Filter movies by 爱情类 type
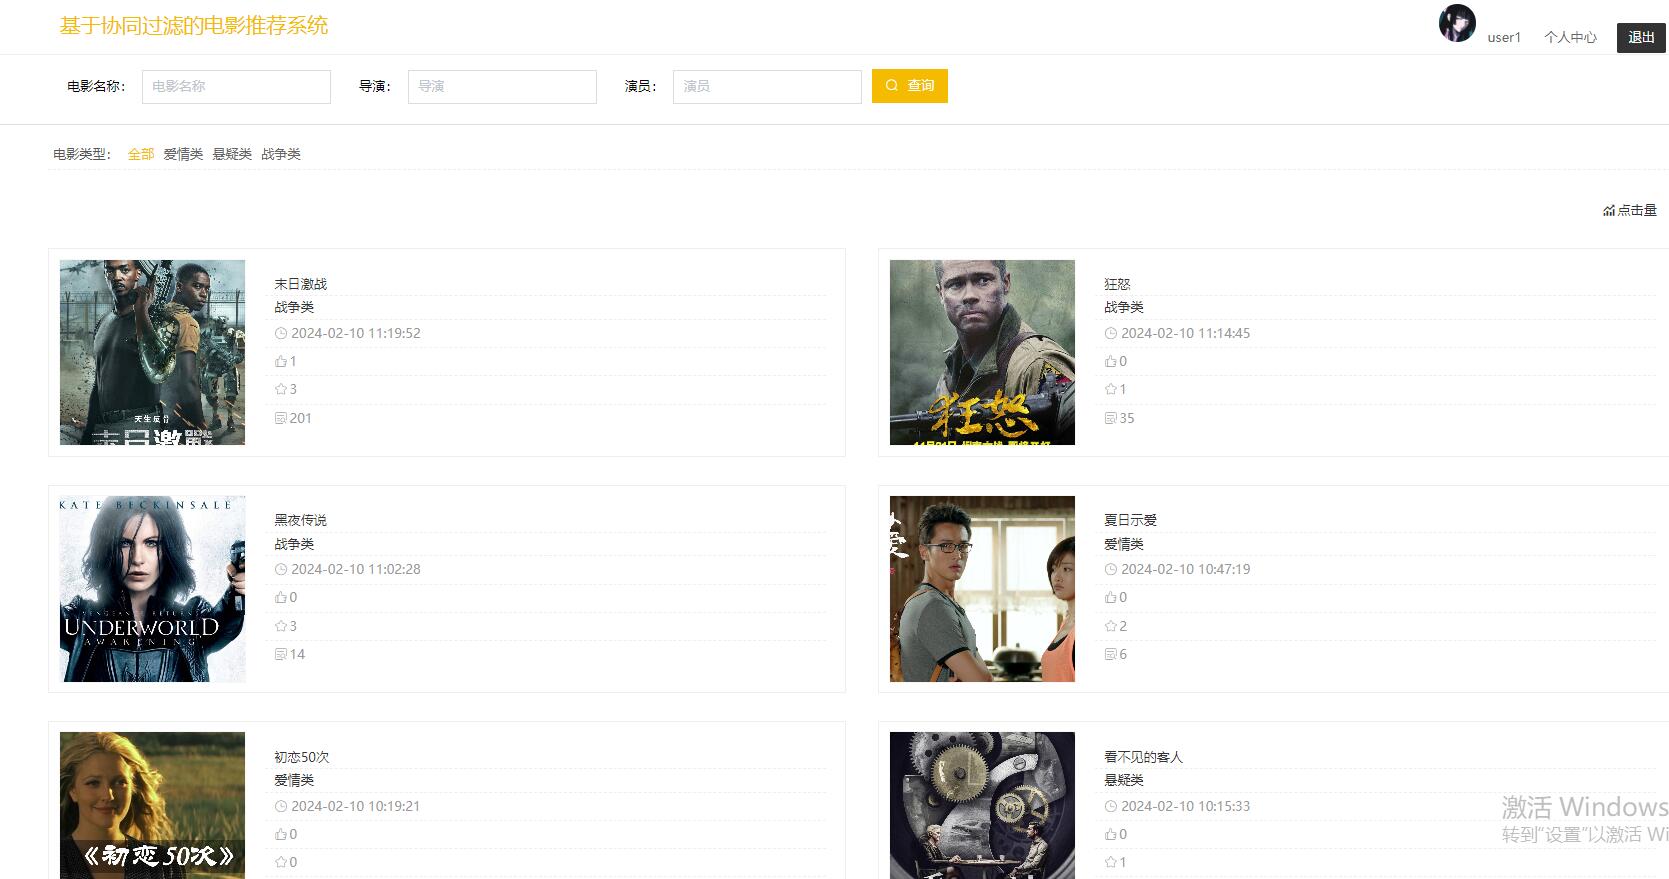This screenshot has width=1669, height=879. pos(183,154)
